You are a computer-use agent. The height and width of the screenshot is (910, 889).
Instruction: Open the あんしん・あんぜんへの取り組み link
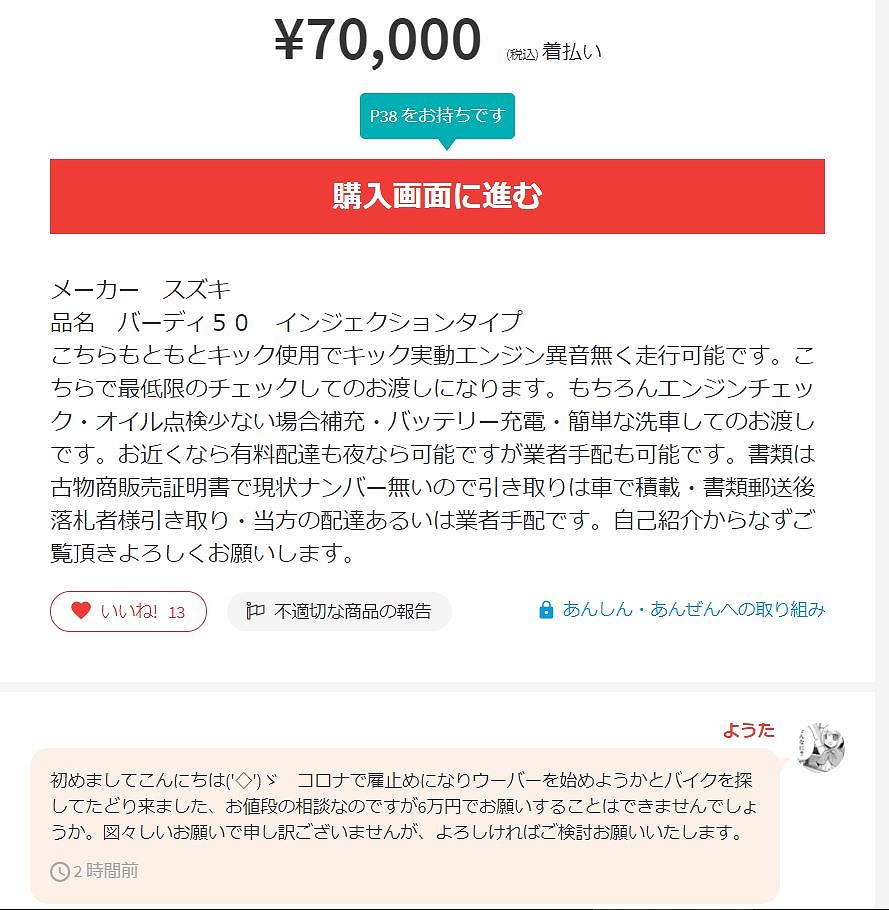(693, 609)
